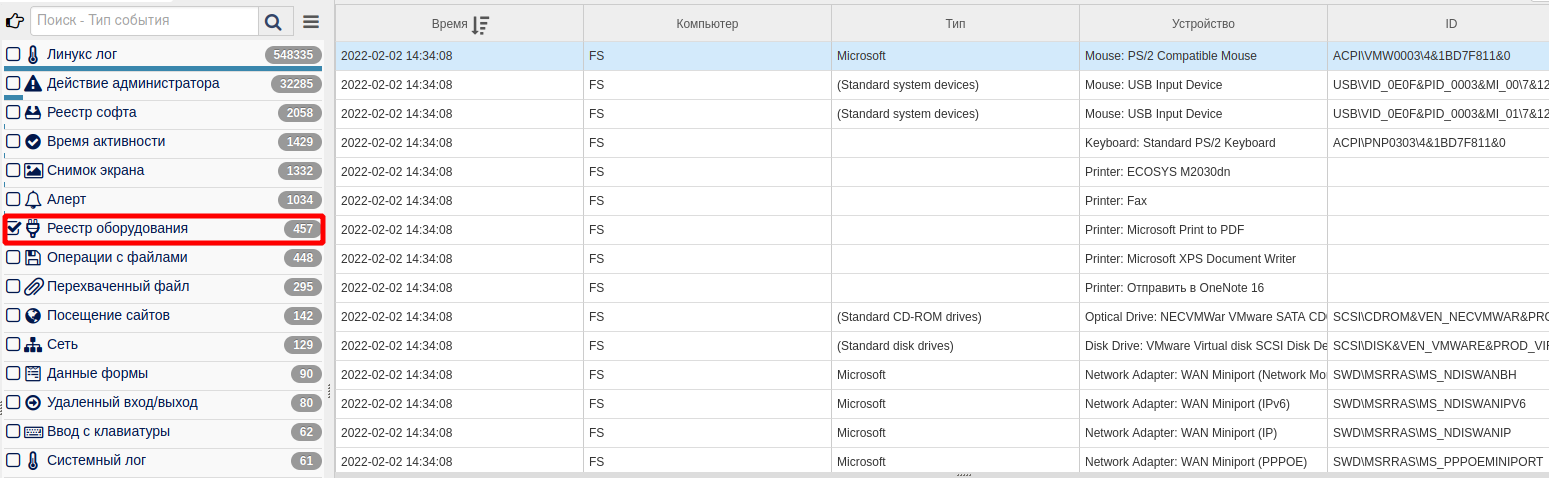Click the warning triangle icon for Действие администратора

[33, 84]
